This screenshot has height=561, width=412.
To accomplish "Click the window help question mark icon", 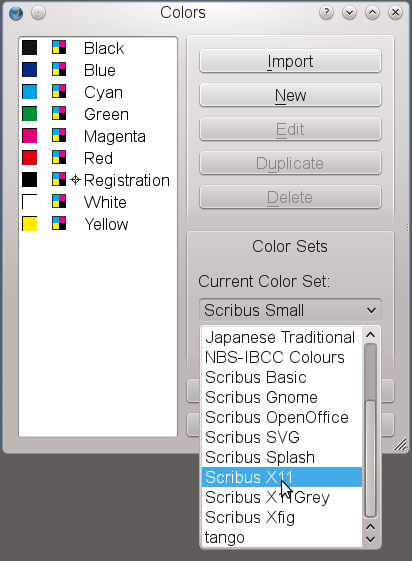I will (326, 13).
